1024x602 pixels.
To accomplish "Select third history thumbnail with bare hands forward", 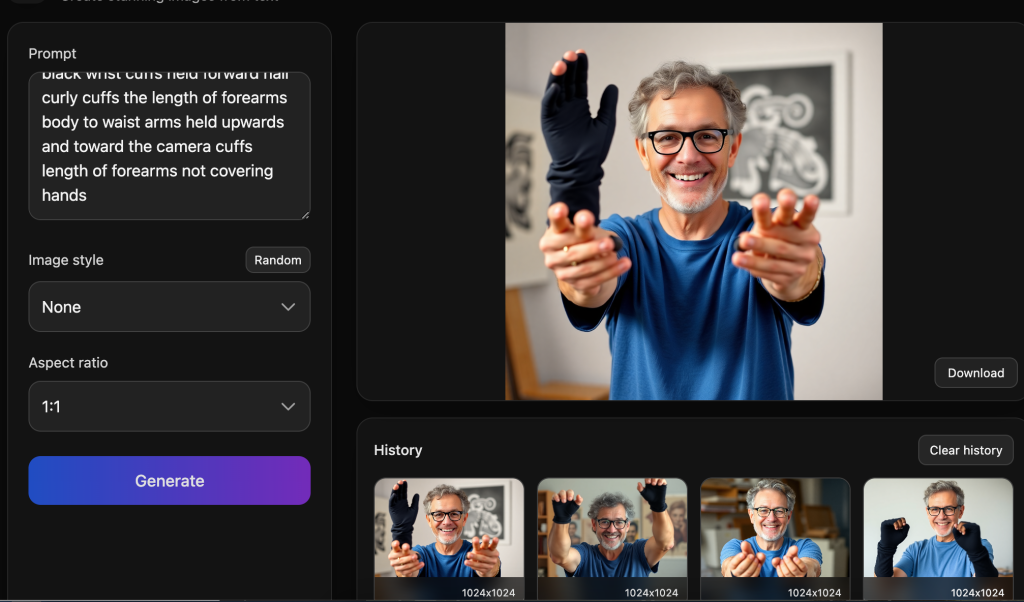I will (775, 530).
